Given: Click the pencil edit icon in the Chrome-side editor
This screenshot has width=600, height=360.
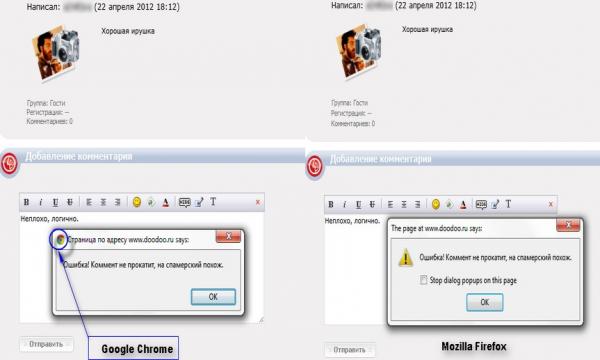Looking at the screenshot, I should (199, 202).
